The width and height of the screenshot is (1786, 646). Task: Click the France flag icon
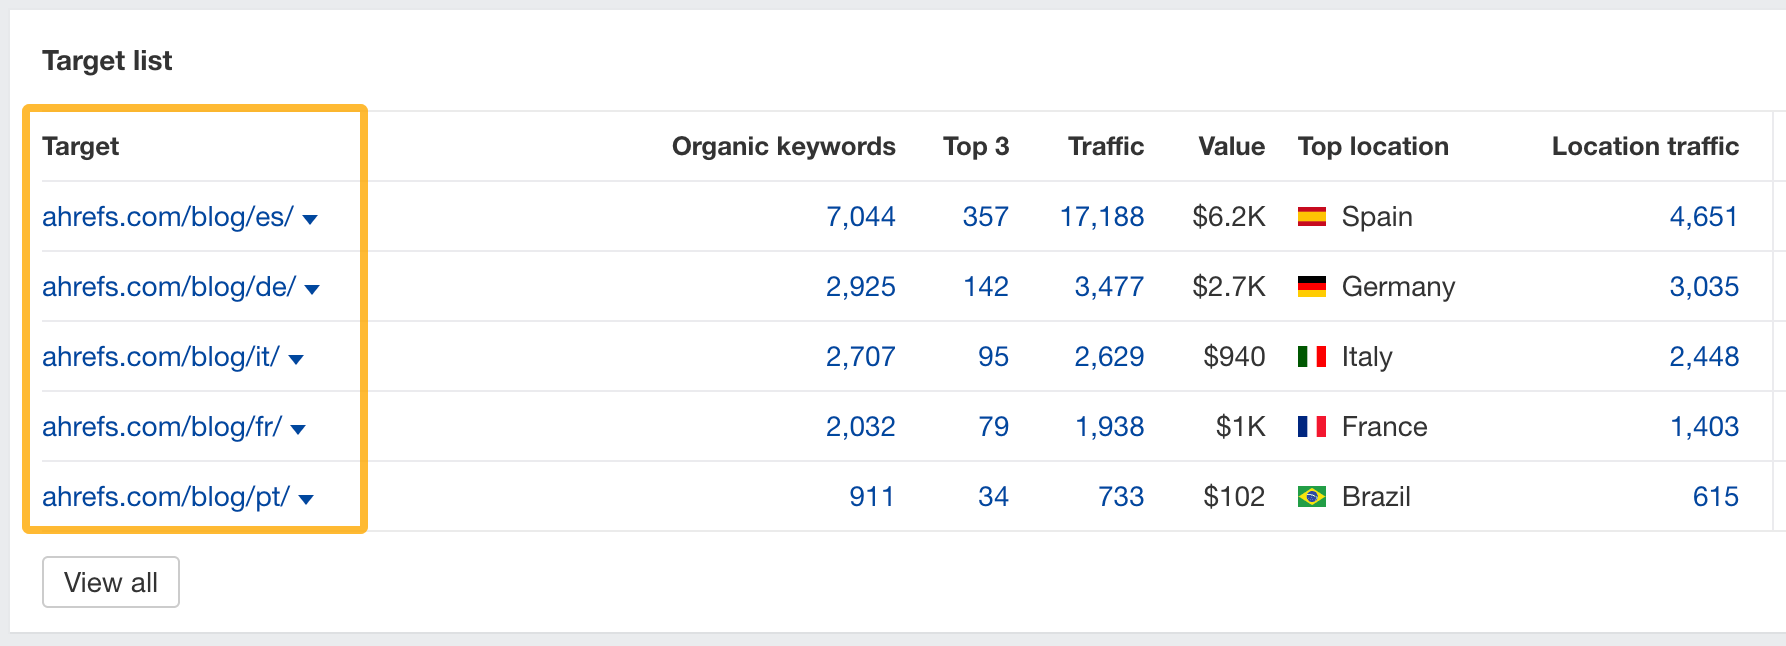point(1311,427)
